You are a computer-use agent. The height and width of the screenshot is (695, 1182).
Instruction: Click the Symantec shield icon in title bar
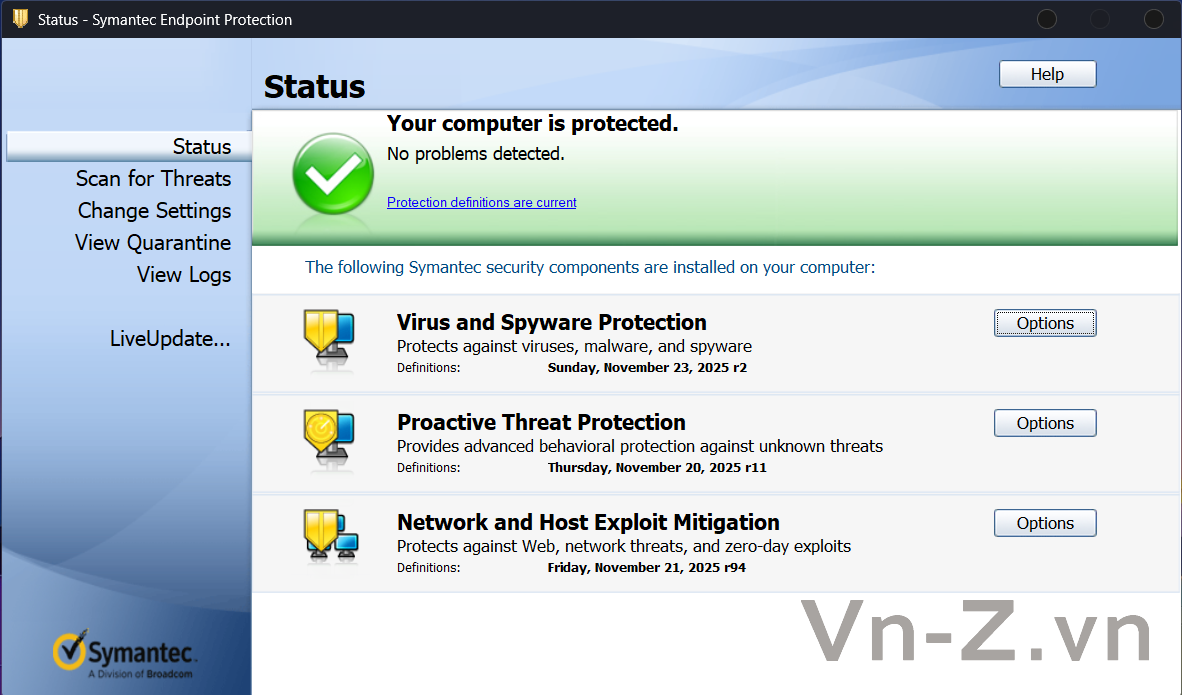click(20, 19)
